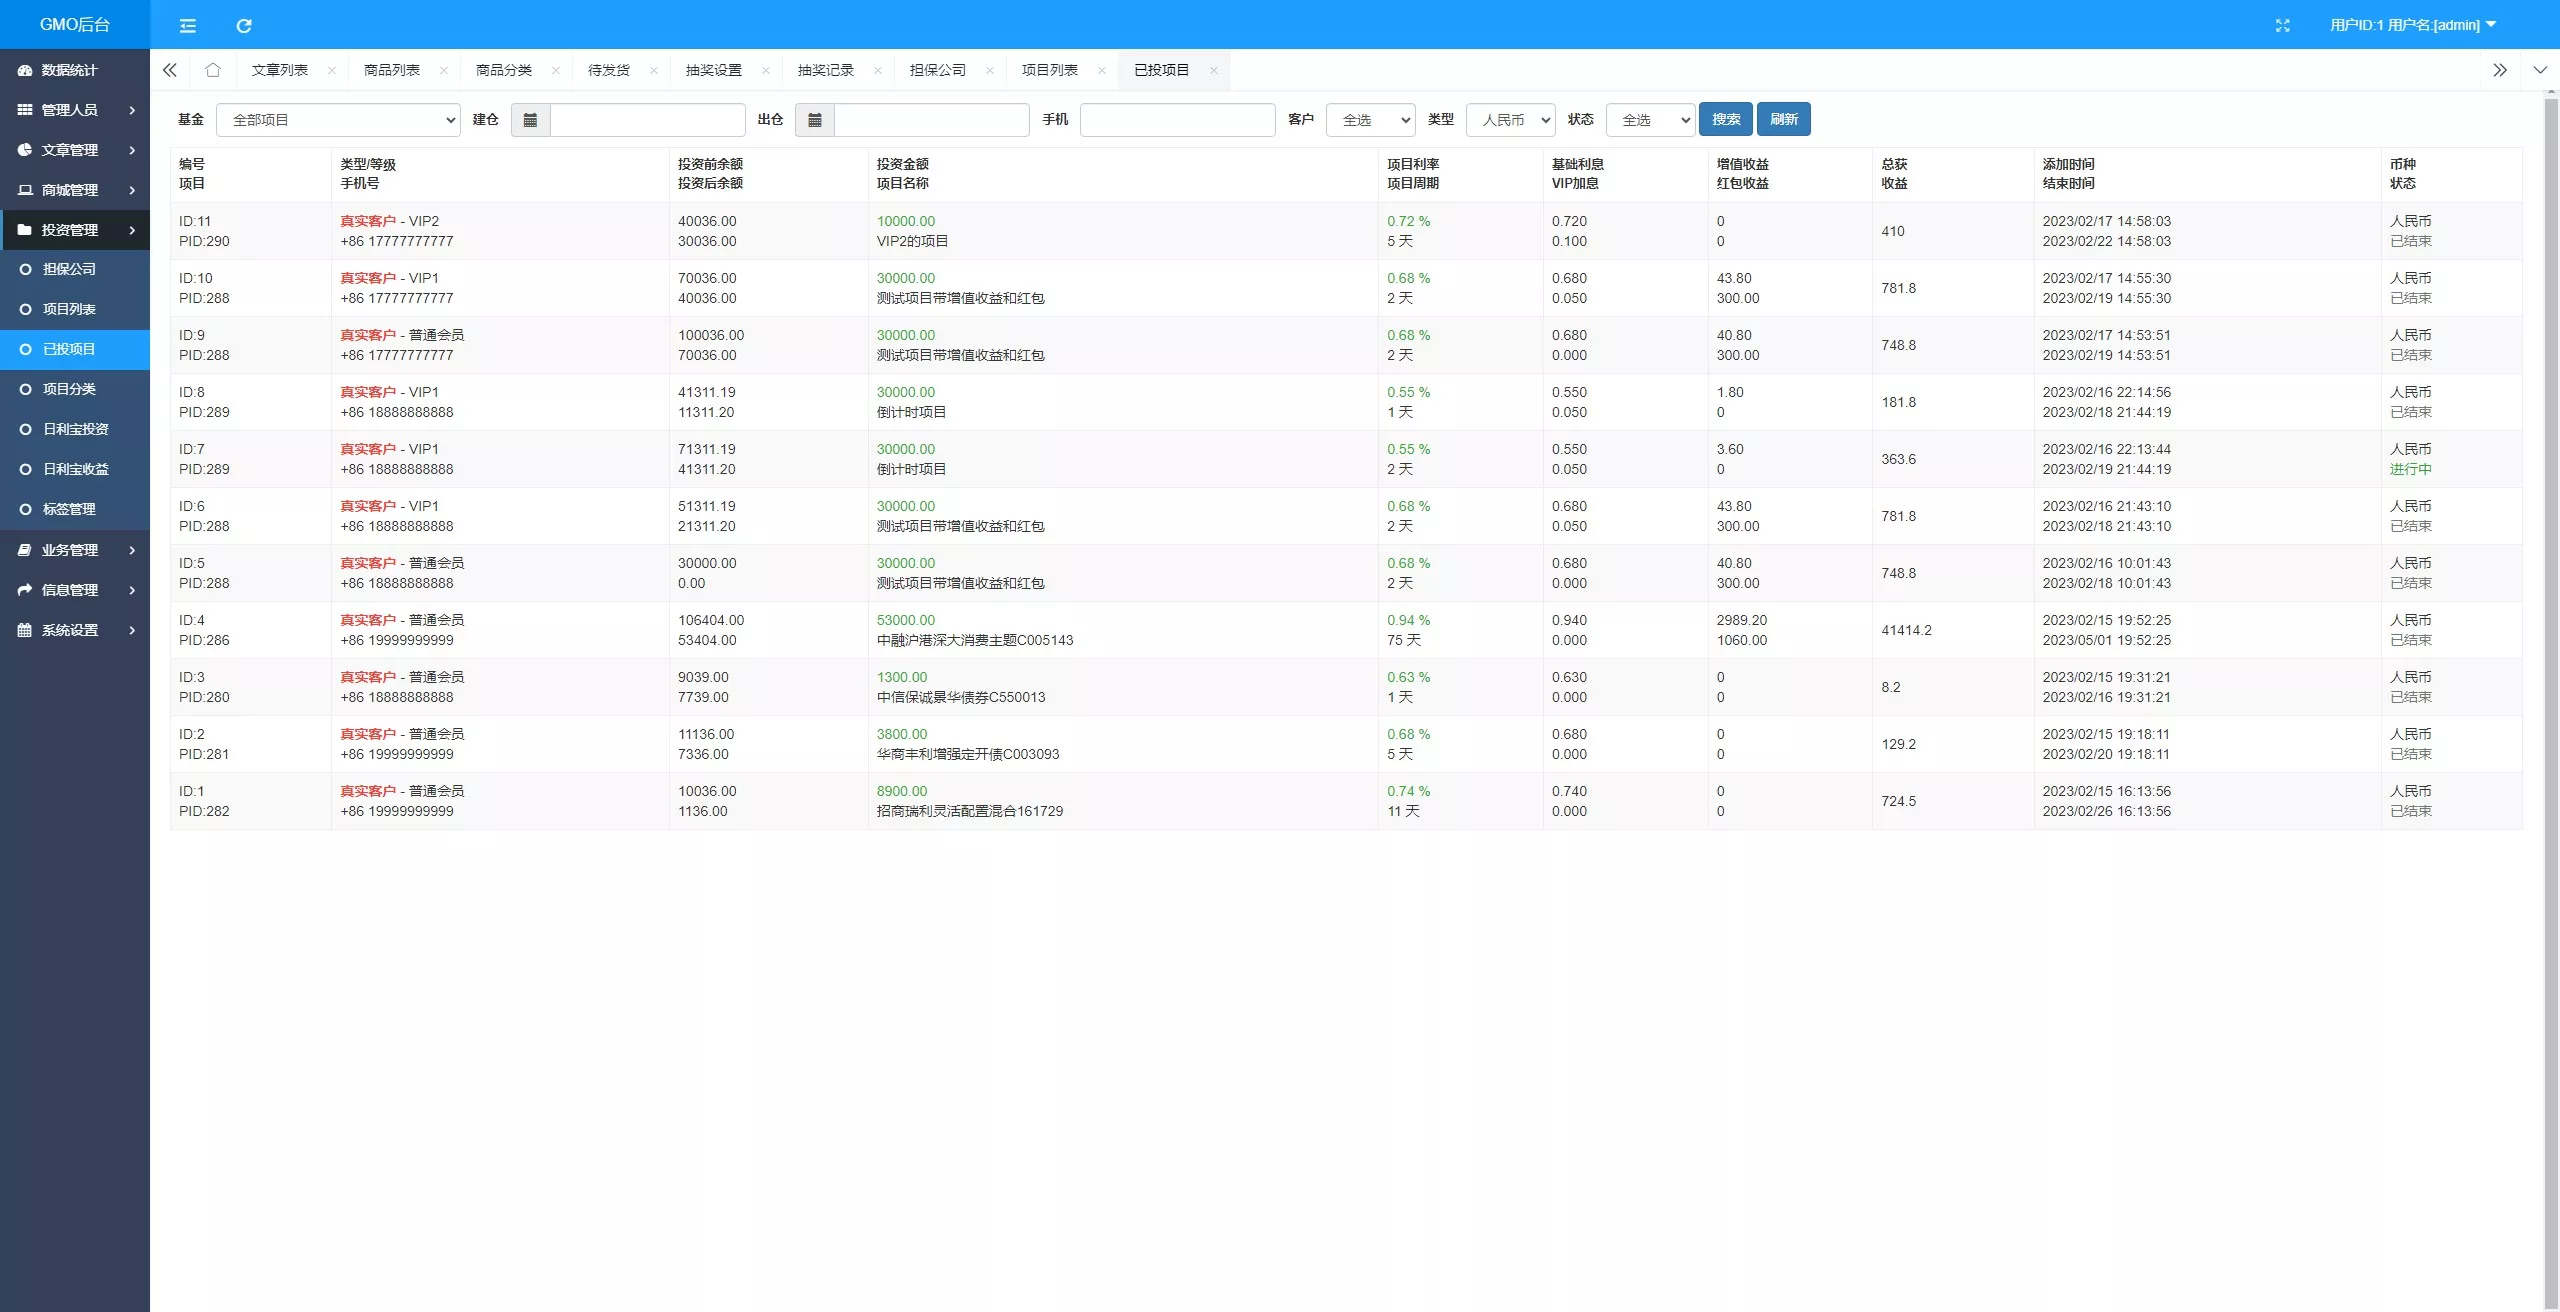2560x1312 pixels.
Task: Expand the 管理人员 sidebar menu
Action: click(x=75, y=110)
